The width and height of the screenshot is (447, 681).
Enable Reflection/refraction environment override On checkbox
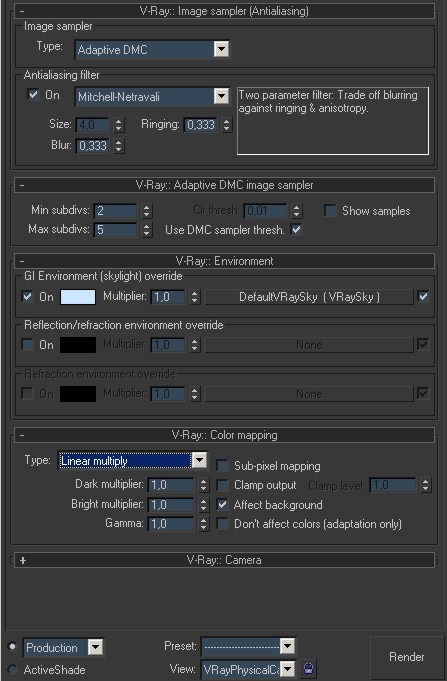point(27,345)
